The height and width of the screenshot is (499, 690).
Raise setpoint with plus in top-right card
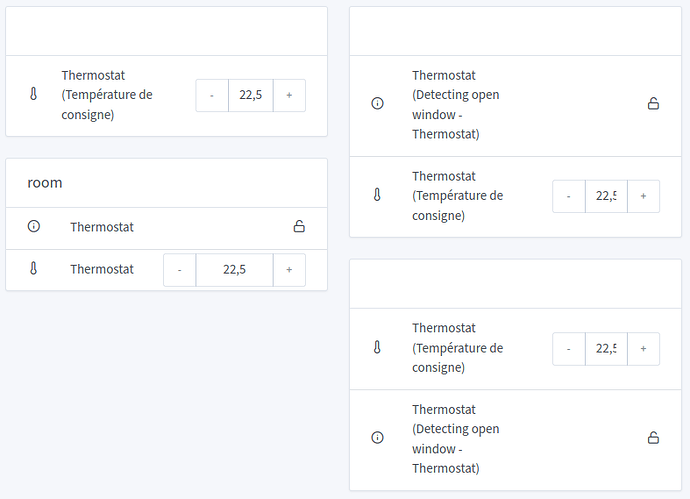tap(643, 196)
